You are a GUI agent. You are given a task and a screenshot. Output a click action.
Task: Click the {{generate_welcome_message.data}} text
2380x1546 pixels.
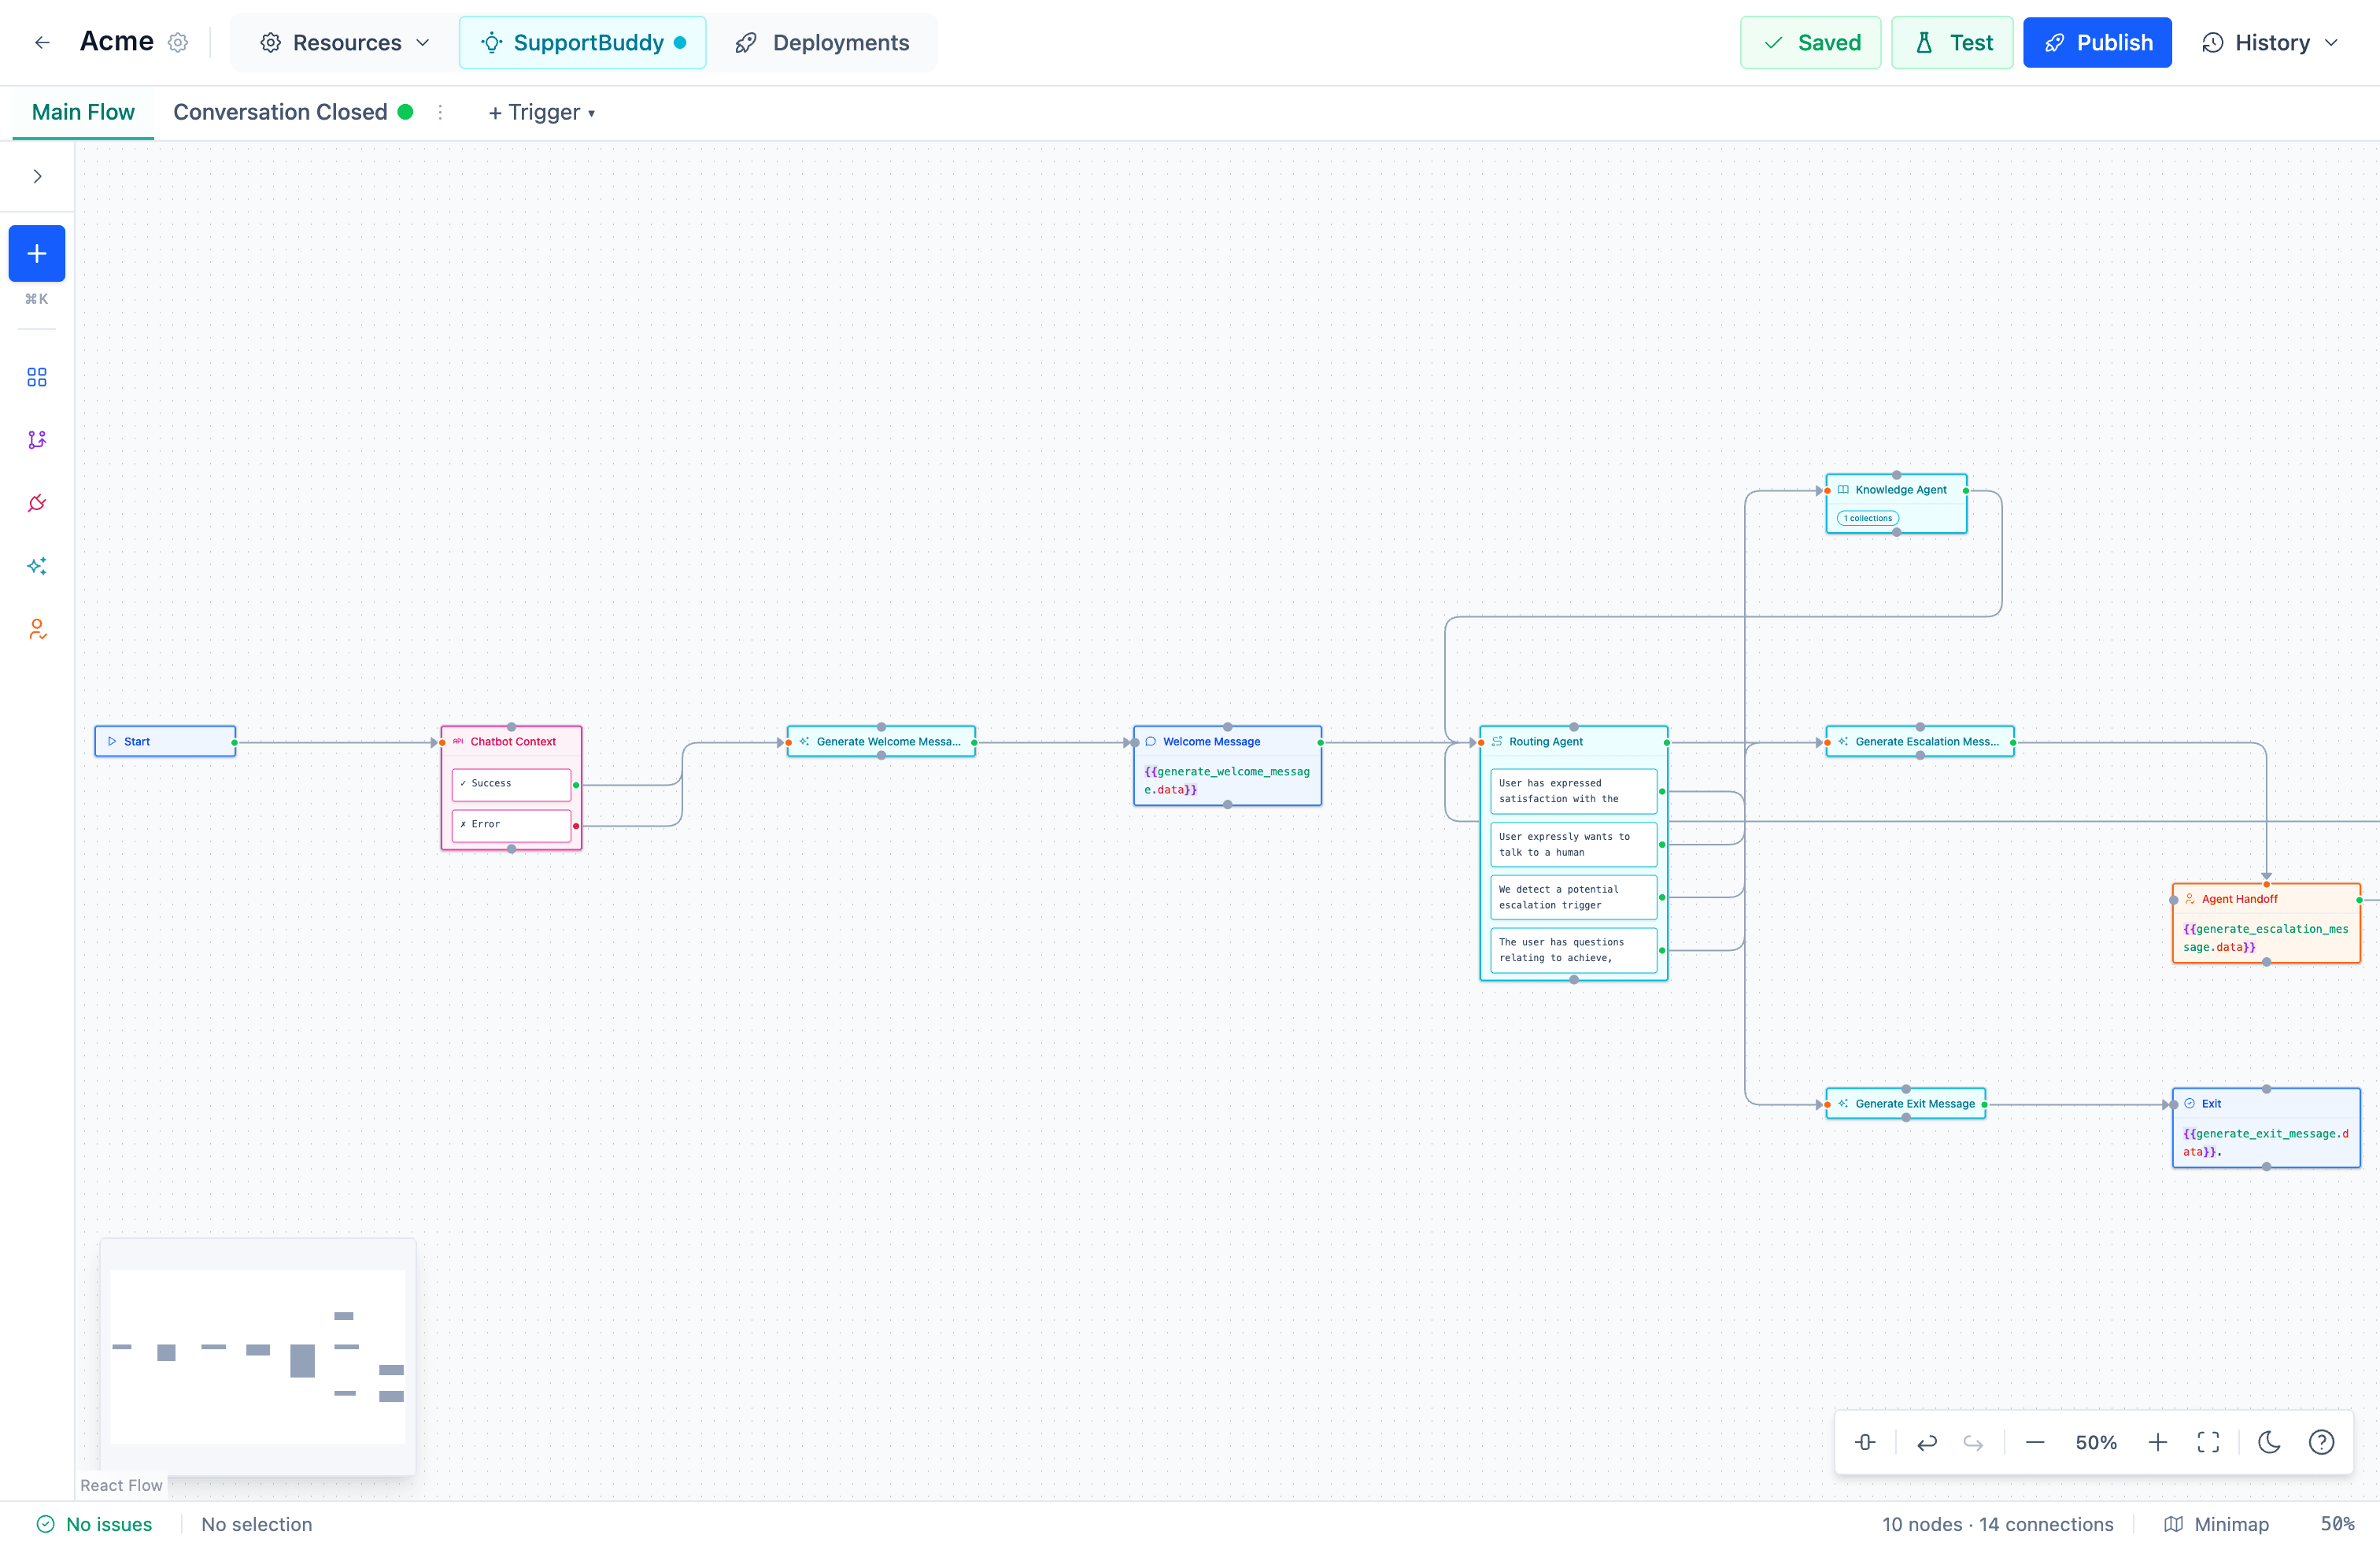[1227, 781]
